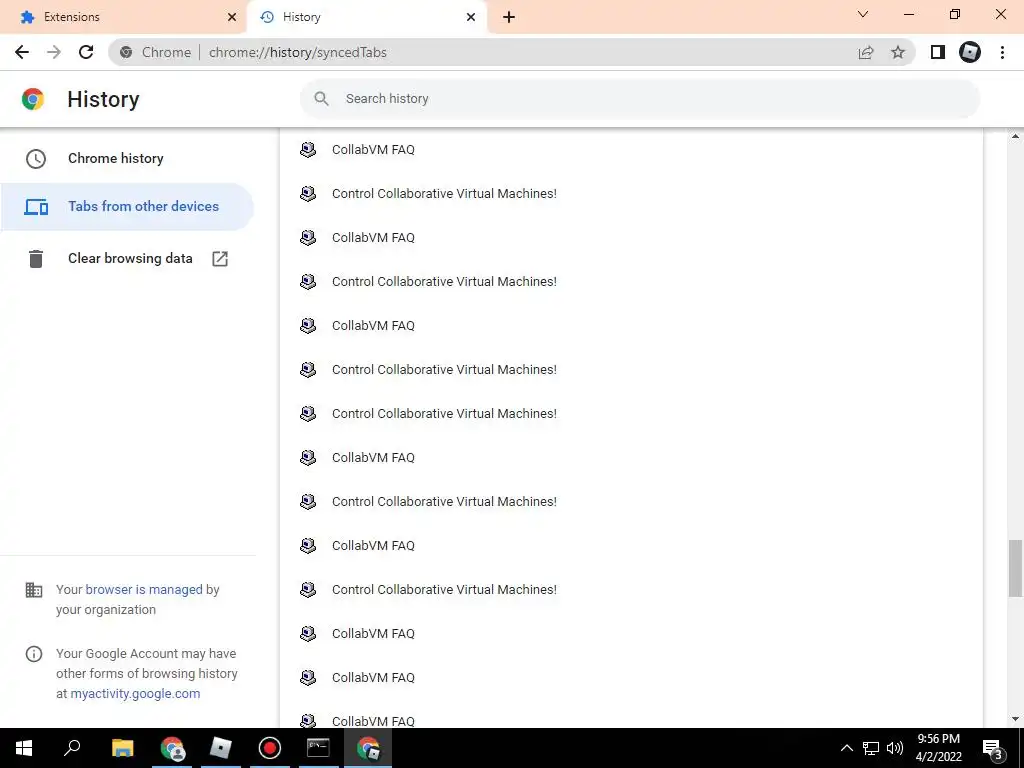Expand the tab search chevron
Image resolution: width=1024 pixels, height=768 pixels.
click(x=863, y=14)
